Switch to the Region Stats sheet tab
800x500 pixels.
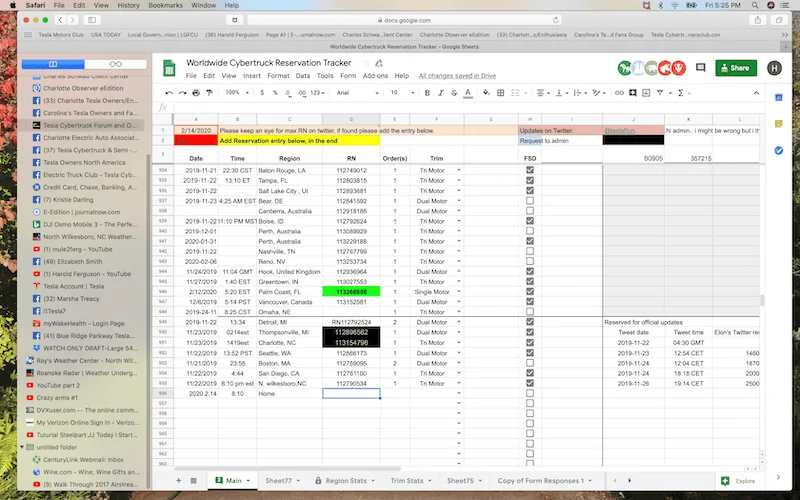pyautogui.click(x=346, y=481)
